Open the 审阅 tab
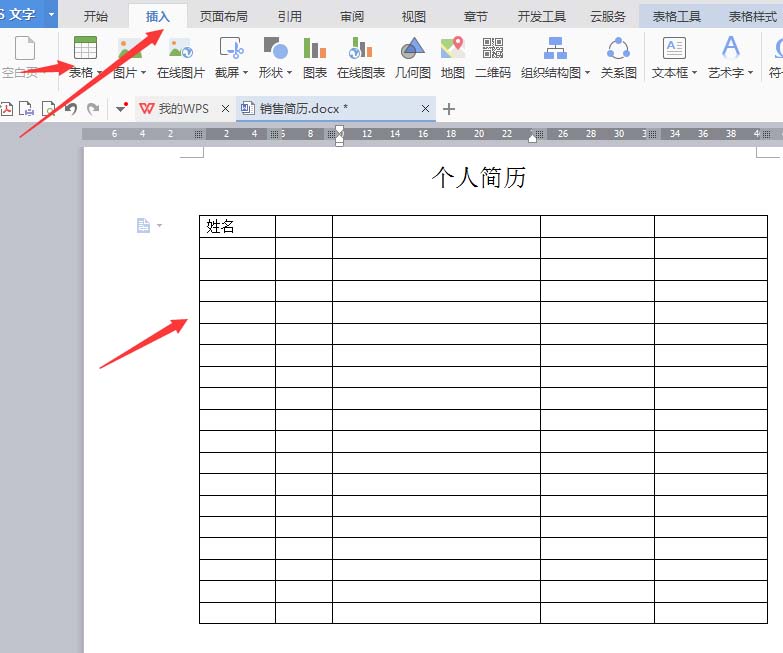This screenshot has width=783, height=653. click(x=352, y=16)
